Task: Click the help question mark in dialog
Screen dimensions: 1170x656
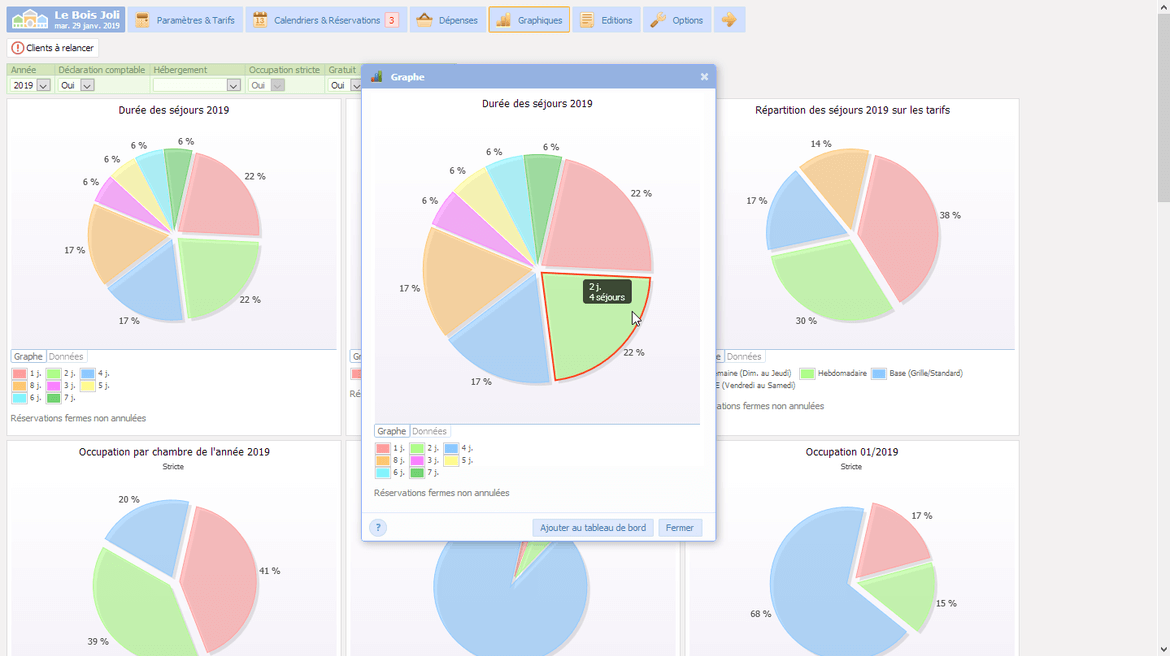Action: [378, 528]
